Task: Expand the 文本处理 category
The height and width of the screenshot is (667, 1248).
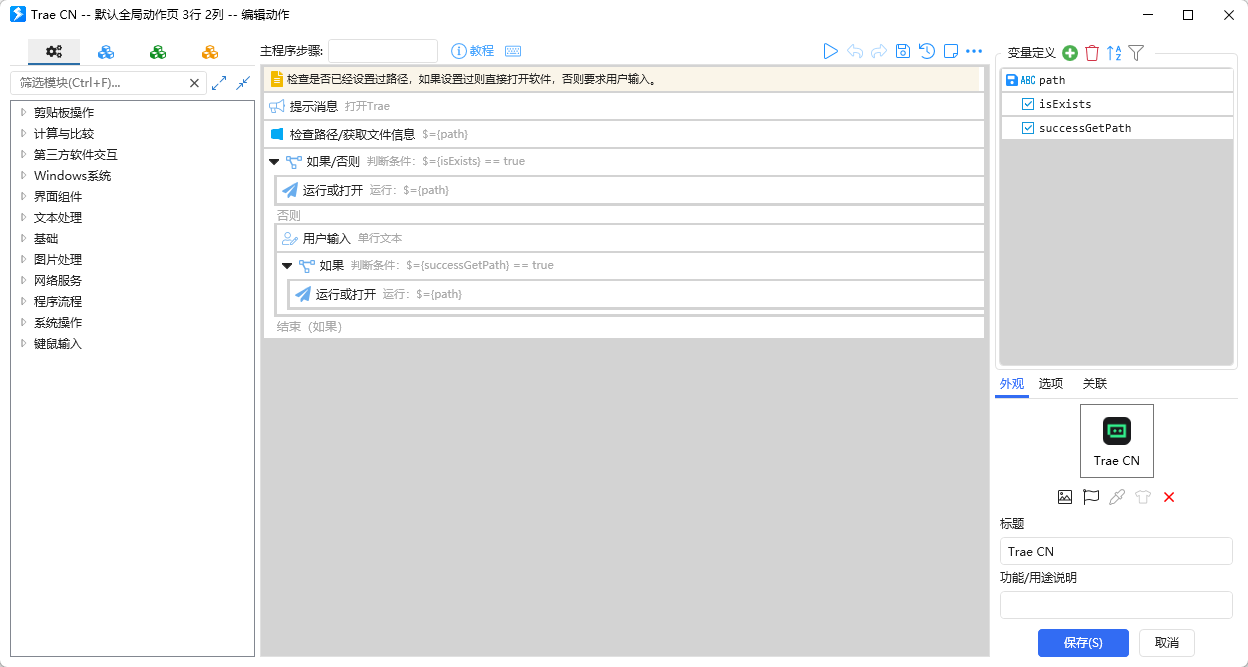Action: pos(24,217)
